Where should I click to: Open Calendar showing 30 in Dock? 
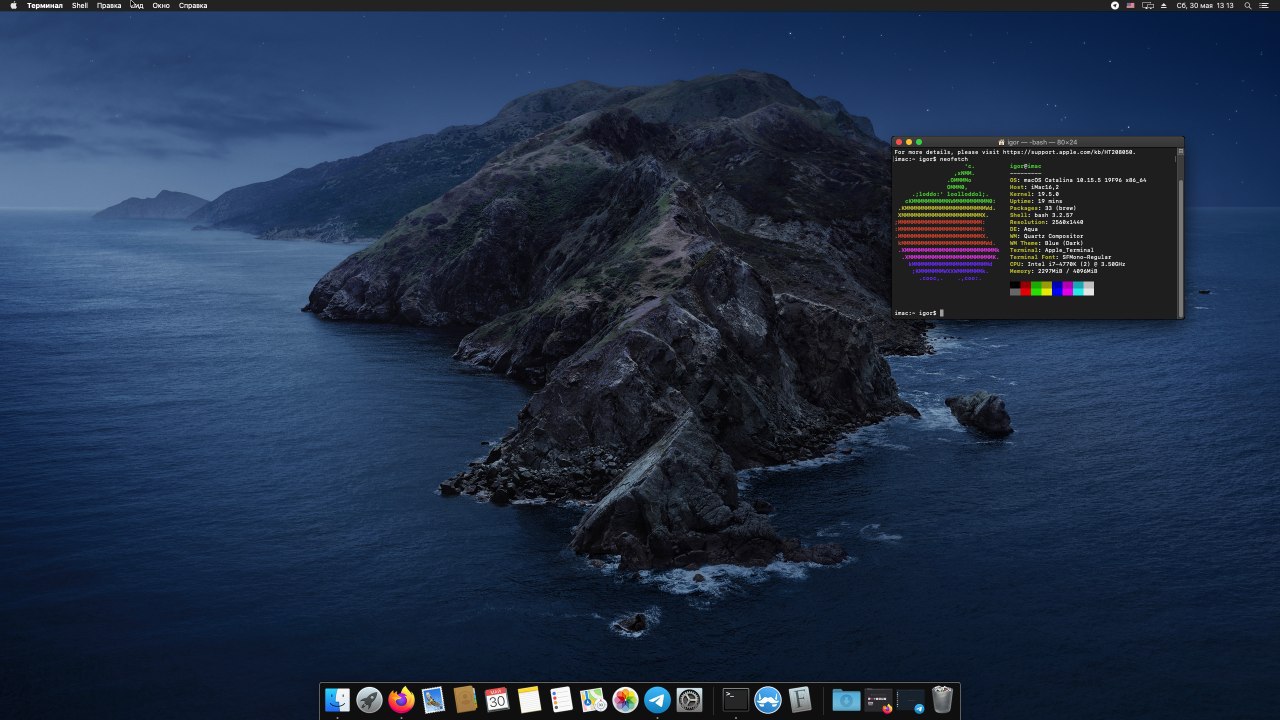coord(497,700)
